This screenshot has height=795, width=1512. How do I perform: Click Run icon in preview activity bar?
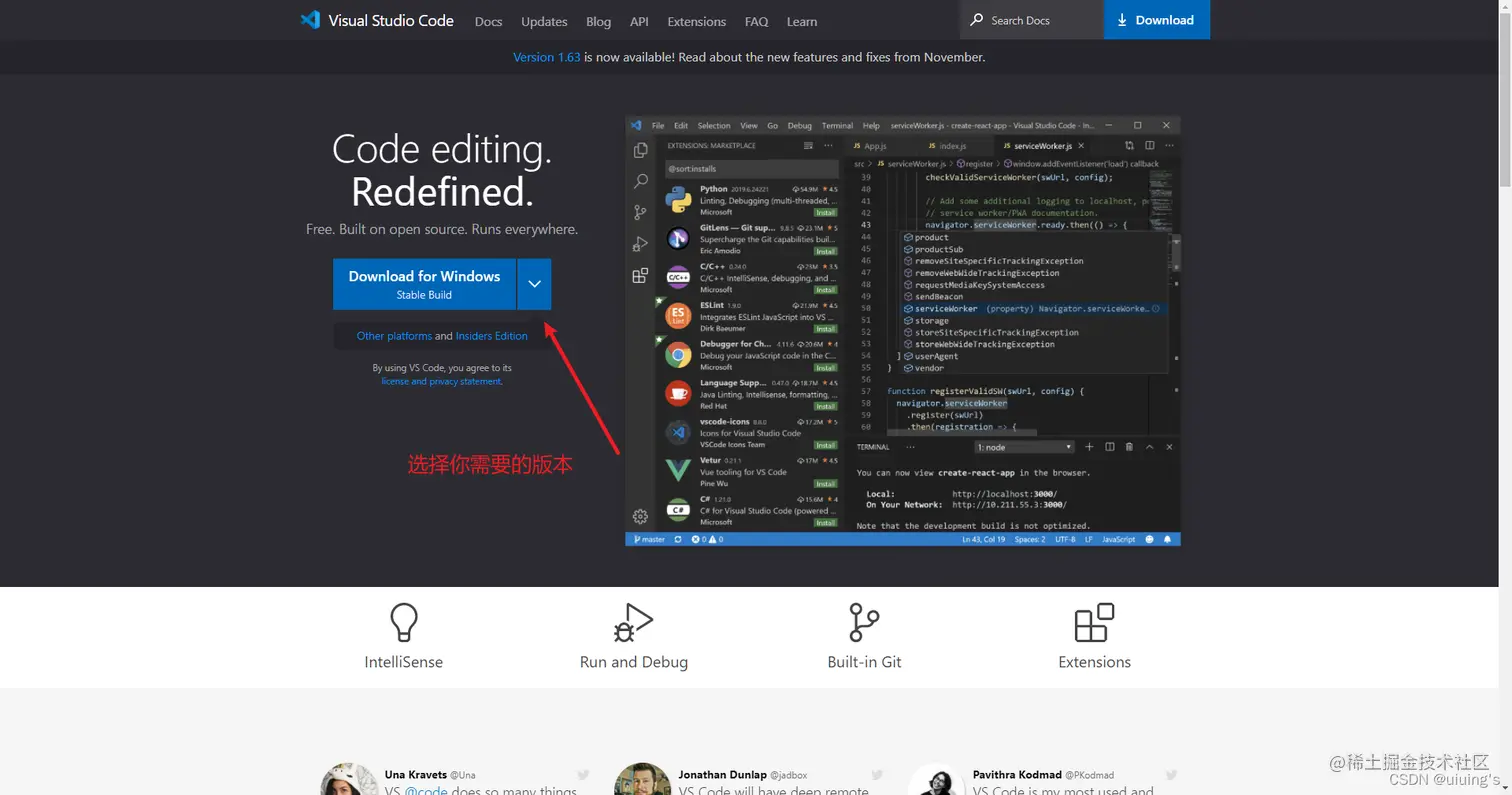[x=641, y=244]
